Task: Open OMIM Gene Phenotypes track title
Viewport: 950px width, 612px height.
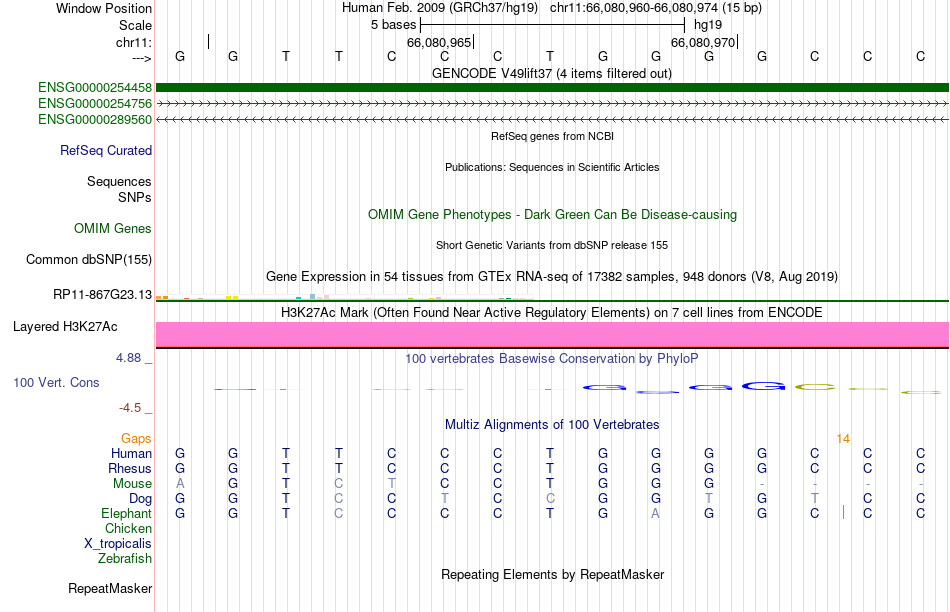Action: point(552,215)
